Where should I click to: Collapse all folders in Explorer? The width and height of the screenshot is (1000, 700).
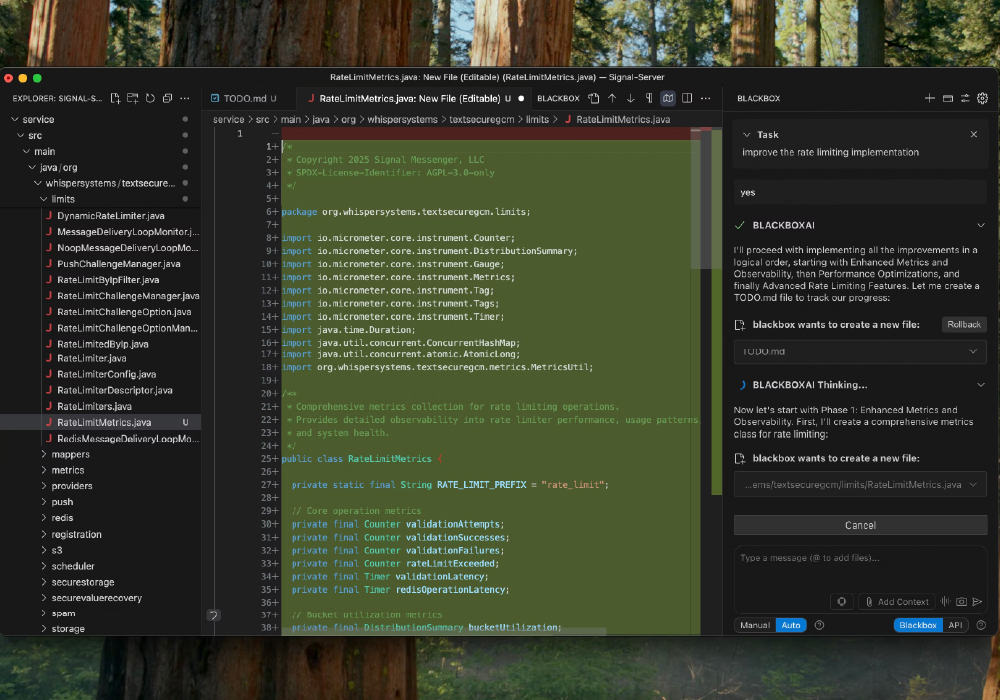[x=166, y=98]
